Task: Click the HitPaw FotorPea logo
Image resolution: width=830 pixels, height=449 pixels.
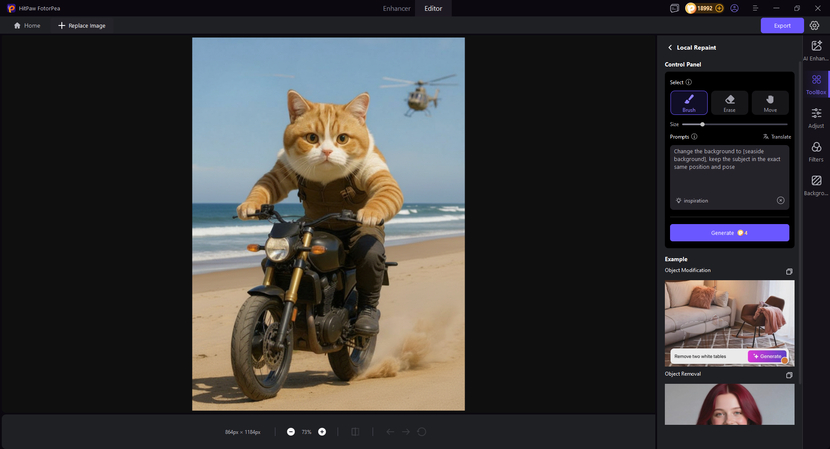Action: (x=11, y=8)
